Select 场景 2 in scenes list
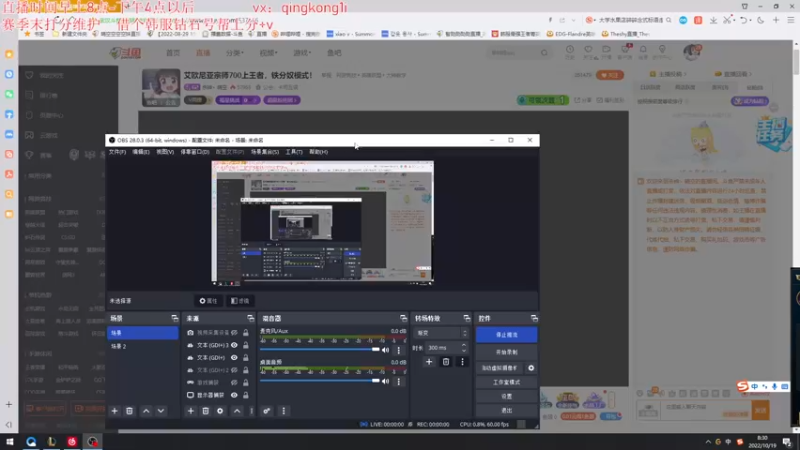The width and height of the screenshot is (800, 450). tap(142, 346)
